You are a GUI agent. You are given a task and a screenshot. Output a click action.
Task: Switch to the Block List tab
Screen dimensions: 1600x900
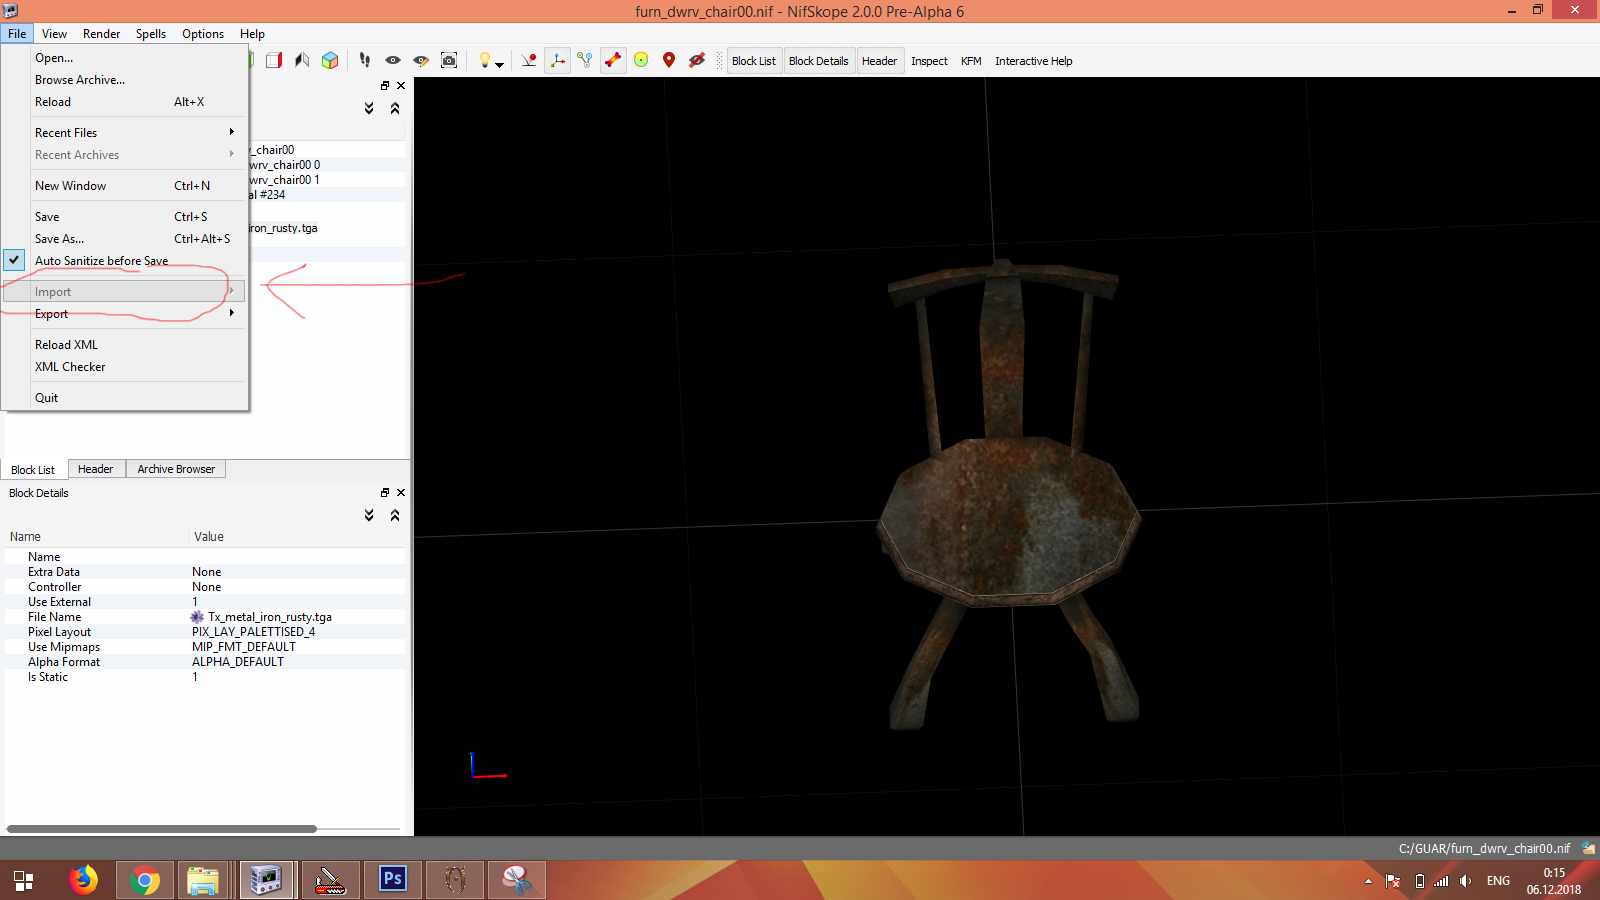(33, 470)
